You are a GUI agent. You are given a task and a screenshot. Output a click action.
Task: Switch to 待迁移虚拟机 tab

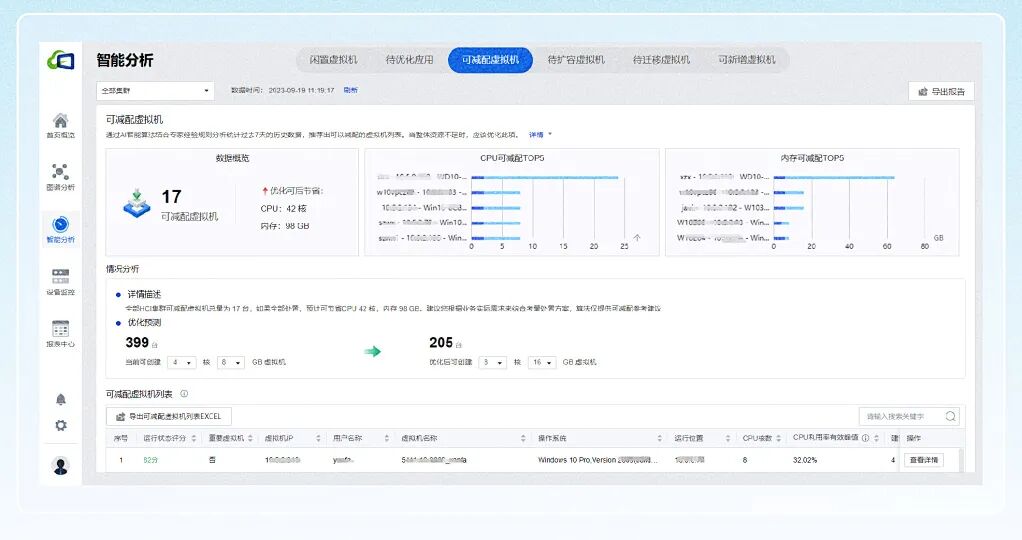[661, 60]
